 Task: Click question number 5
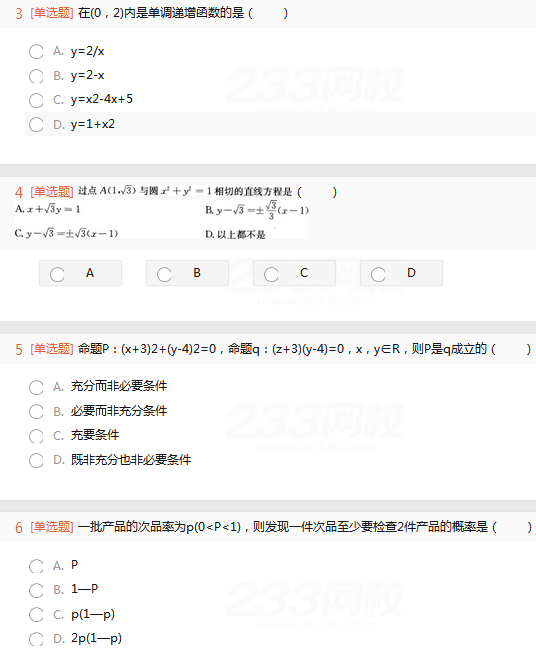(x=19, y=350)
